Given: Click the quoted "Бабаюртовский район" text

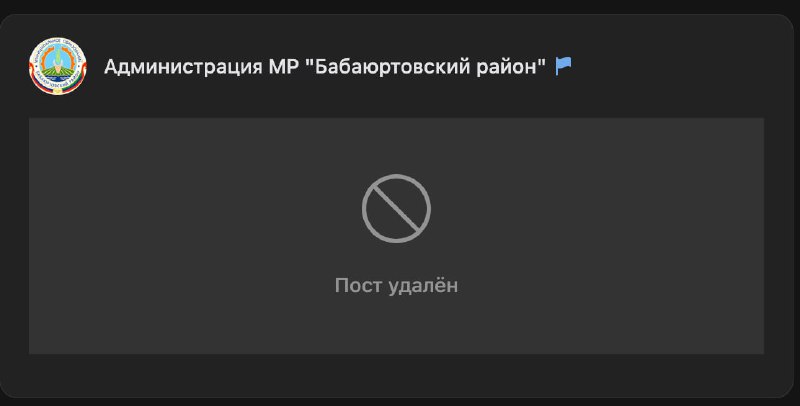Looking at the screenshot, I should 425,66.
